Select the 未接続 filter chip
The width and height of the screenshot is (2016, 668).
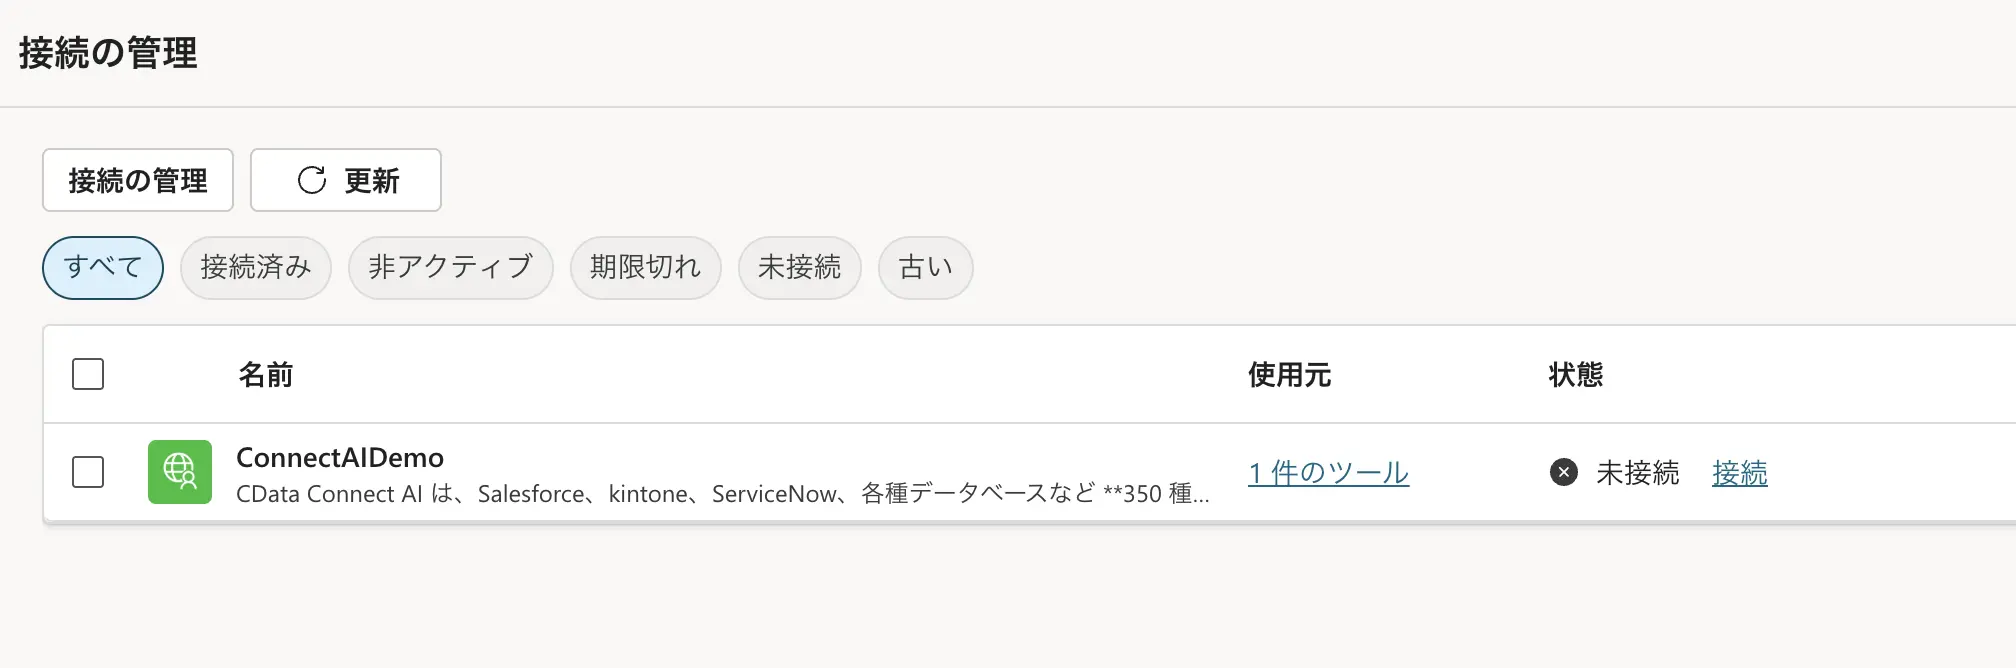[799, 267]
